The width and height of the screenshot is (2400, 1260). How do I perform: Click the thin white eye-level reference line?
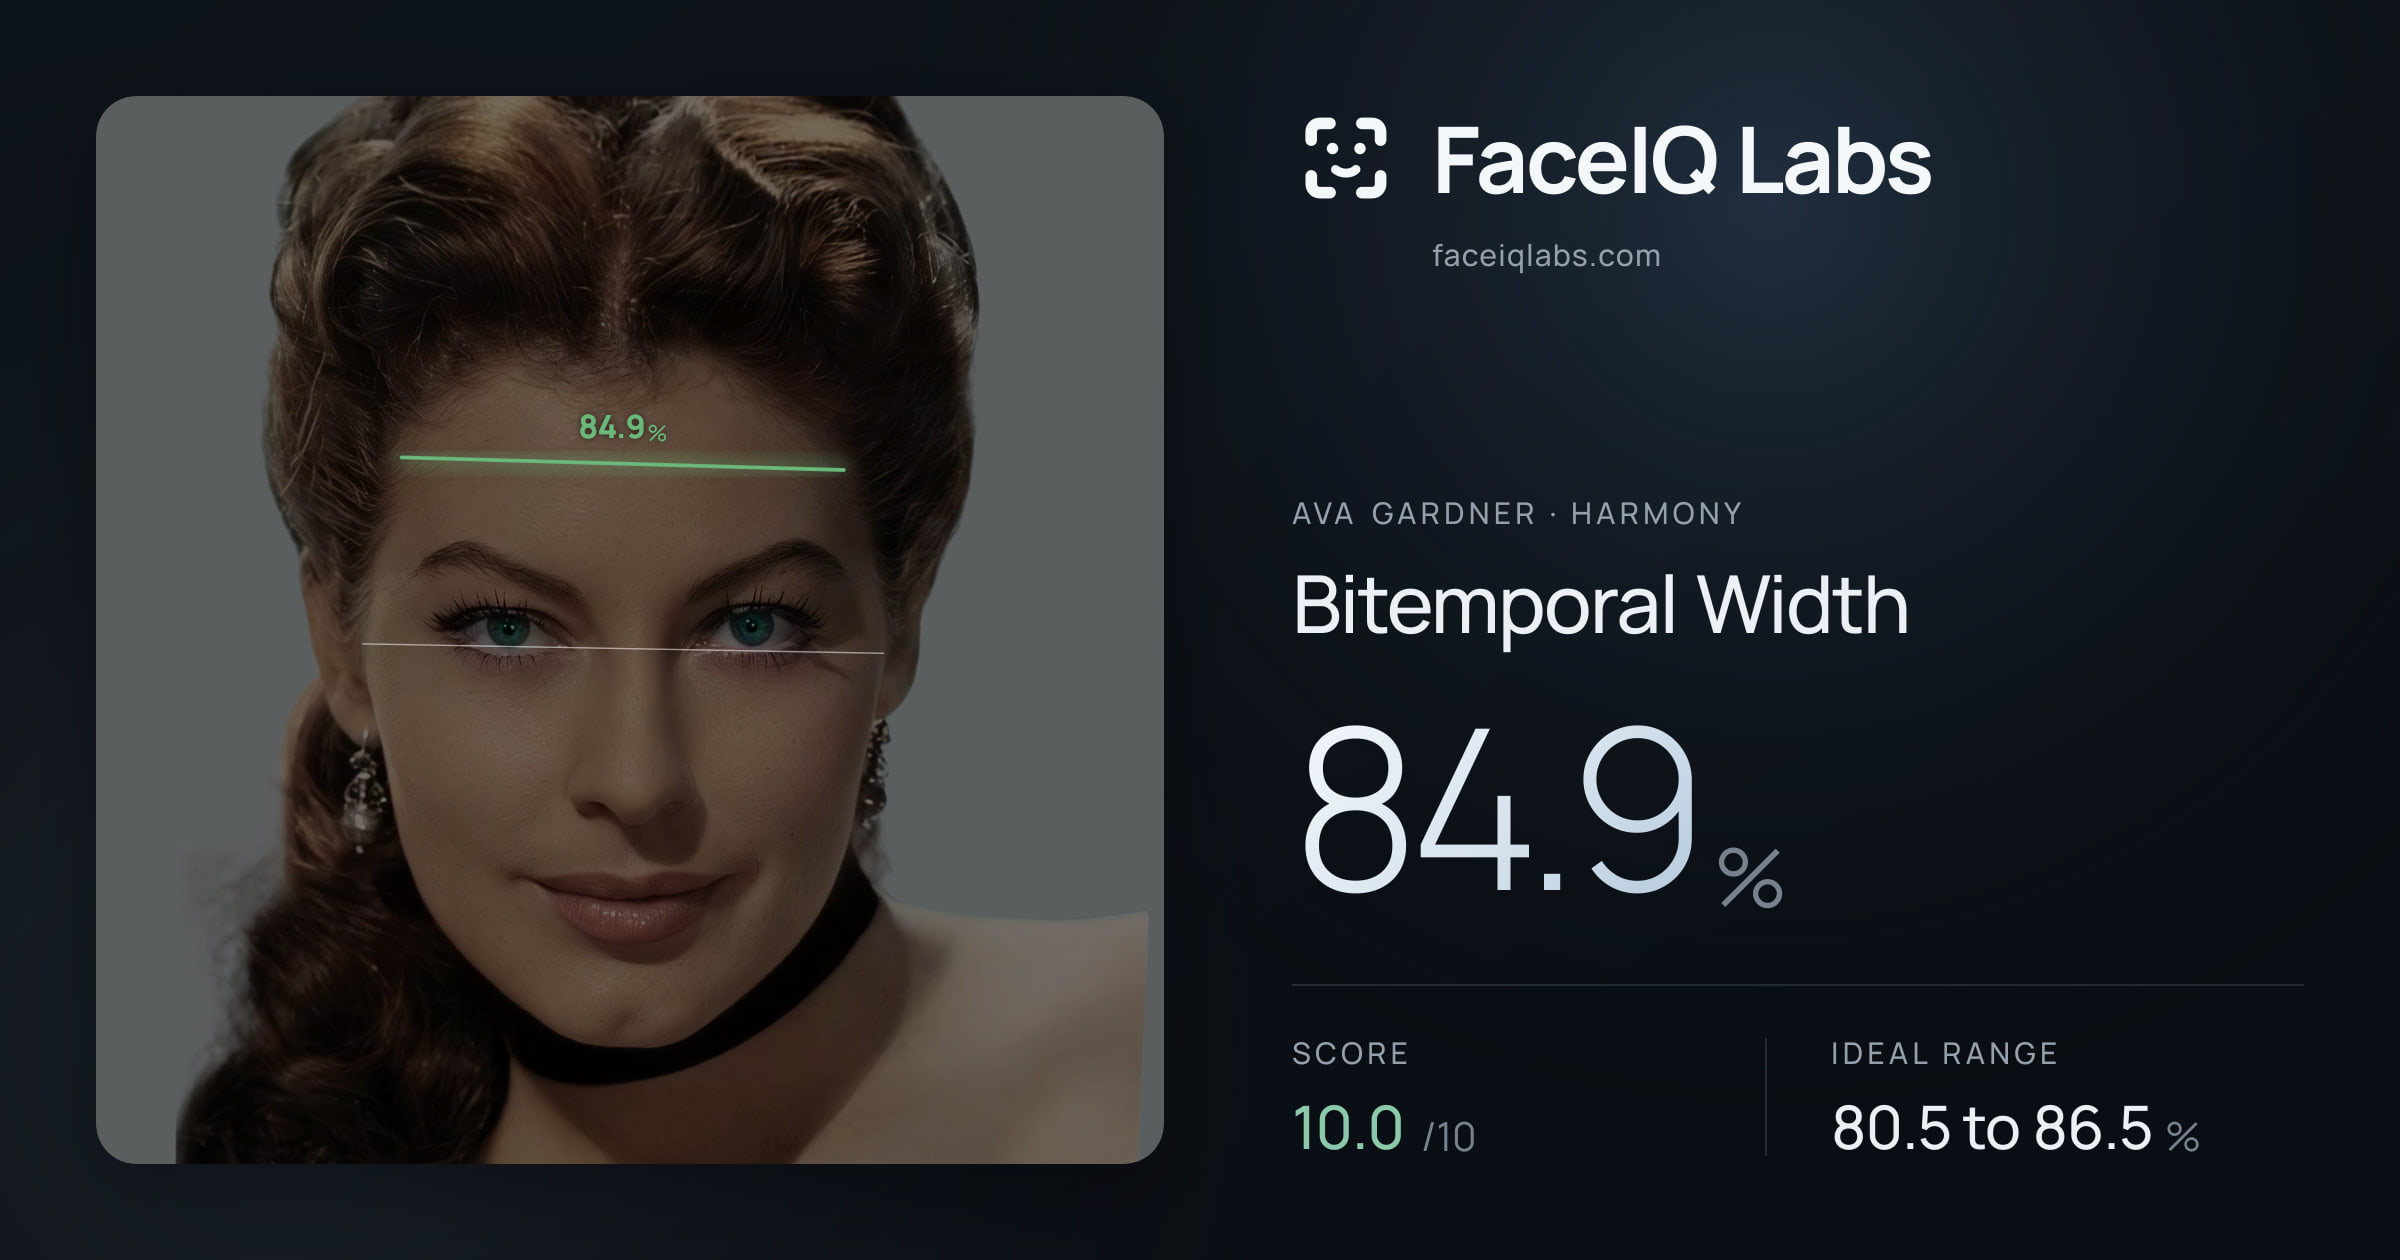point(622,648)
